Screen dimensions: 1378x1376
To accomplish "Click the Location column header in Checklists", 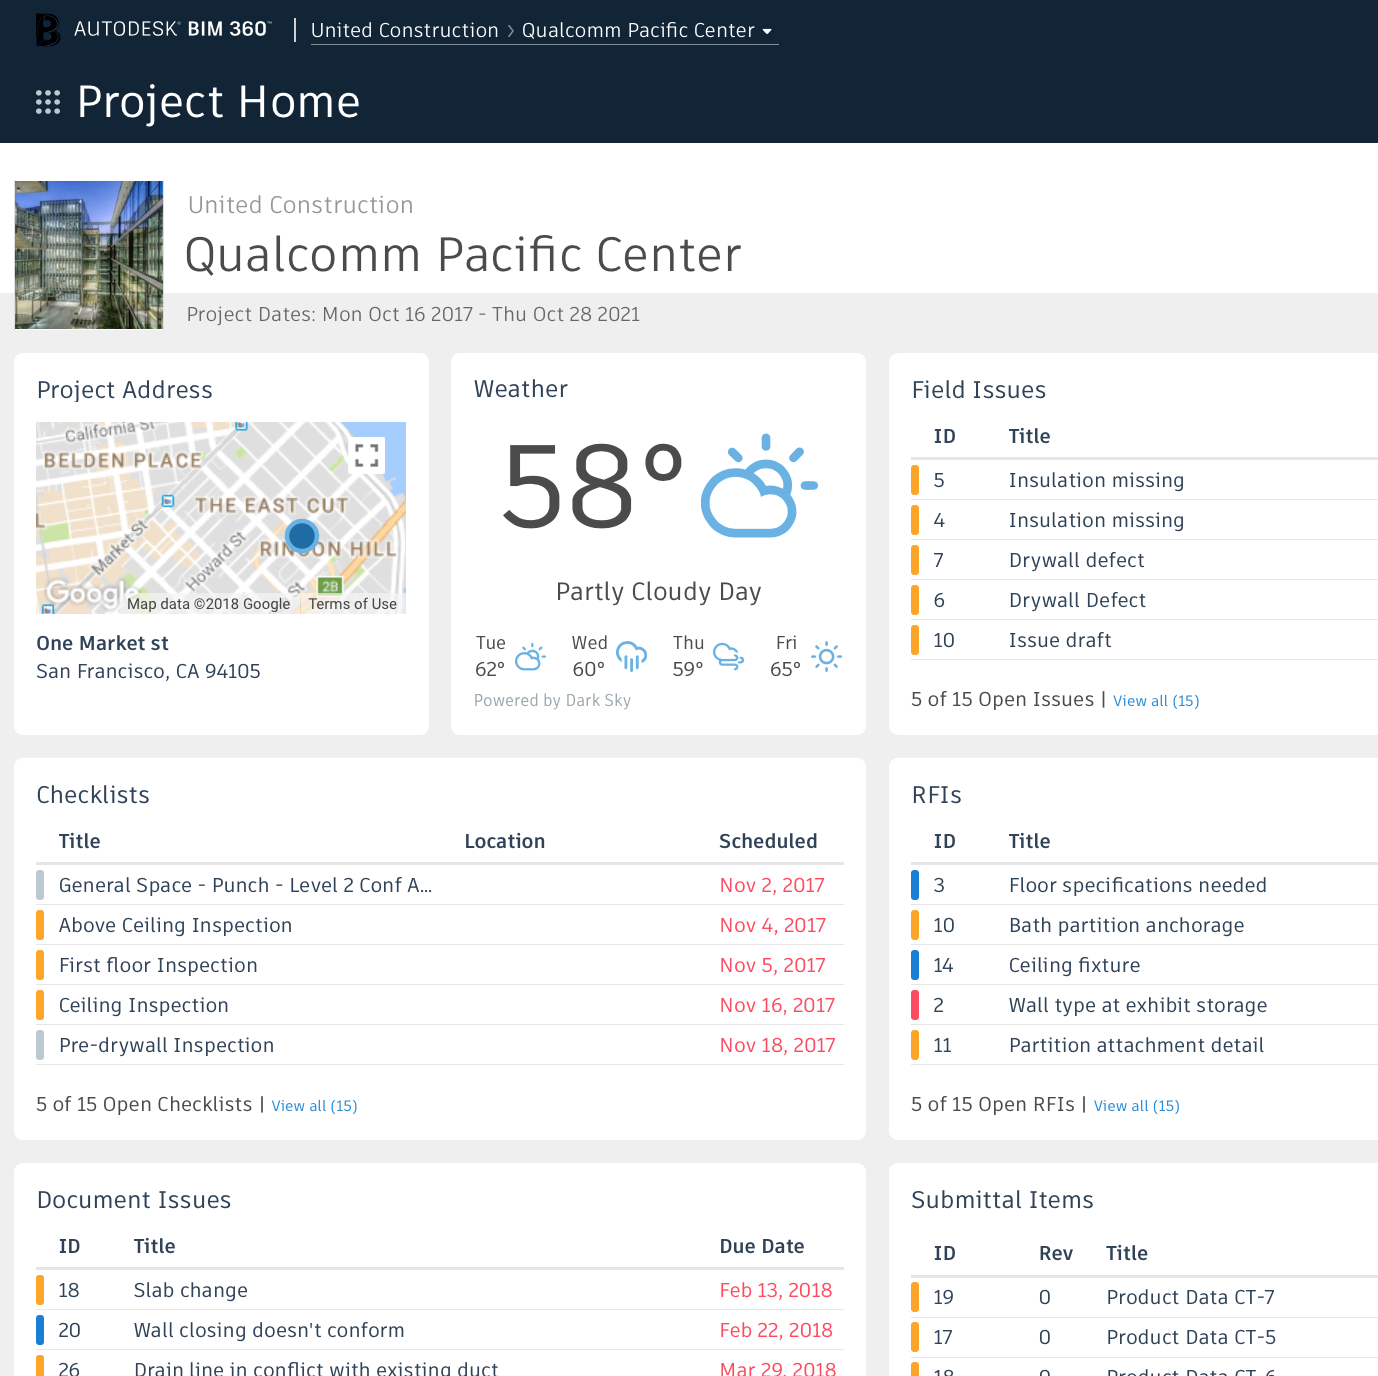I will pyautogui.click(x=505, y=841).
